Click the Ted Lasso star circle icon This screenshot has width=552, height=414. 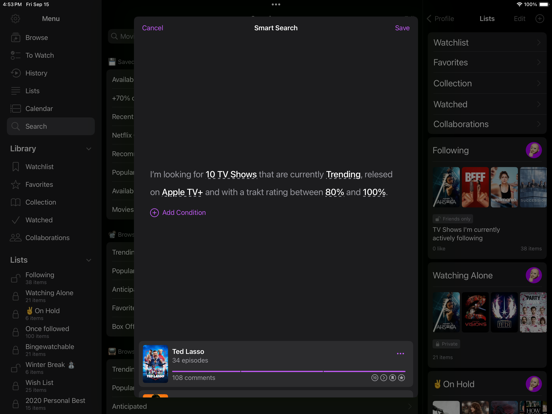click(x=401, y=378)
